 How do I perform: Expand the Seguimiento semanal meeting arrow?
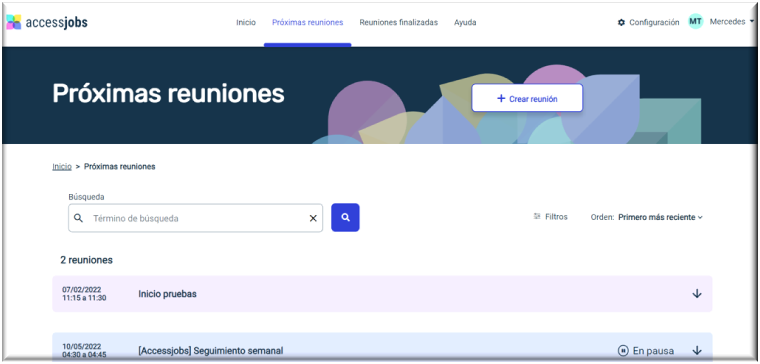[697, 350]
